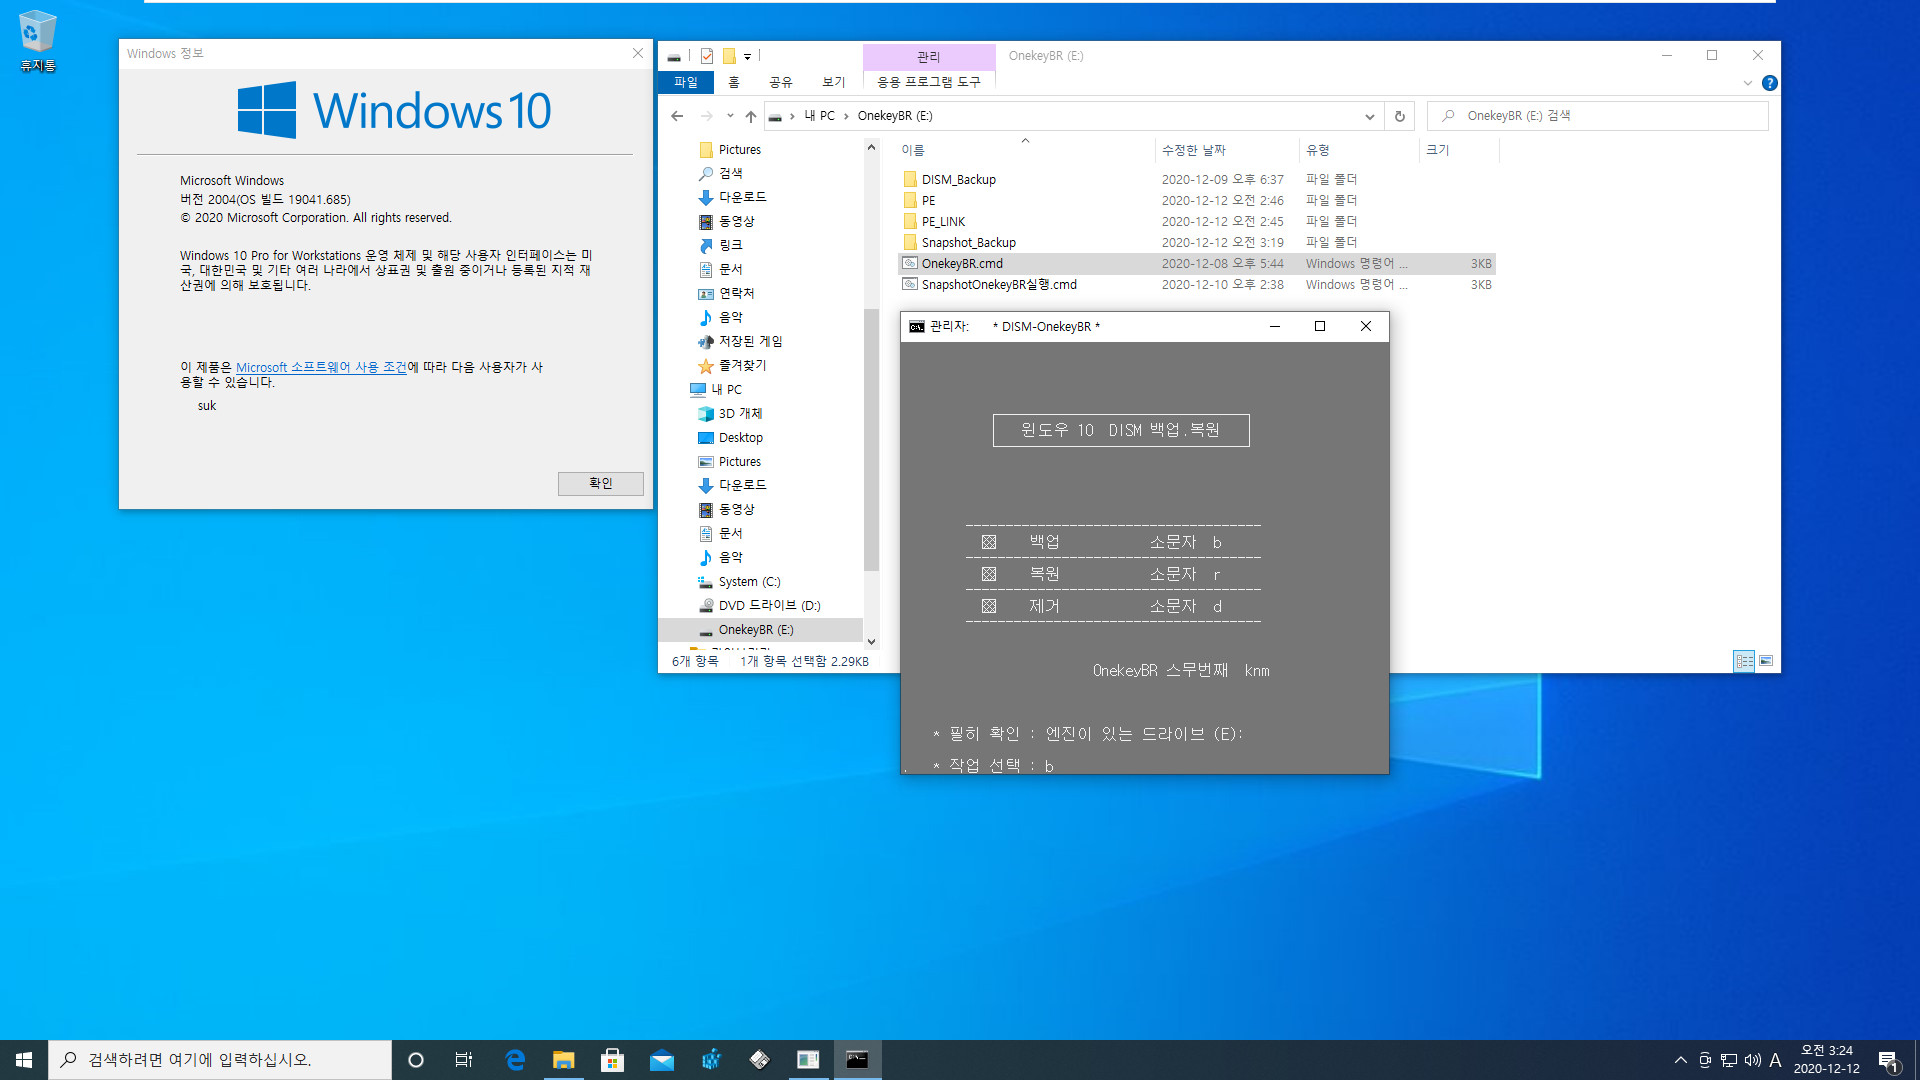
Task: Open the recent locations dropdown in Explorer
Action: (730, 116)
